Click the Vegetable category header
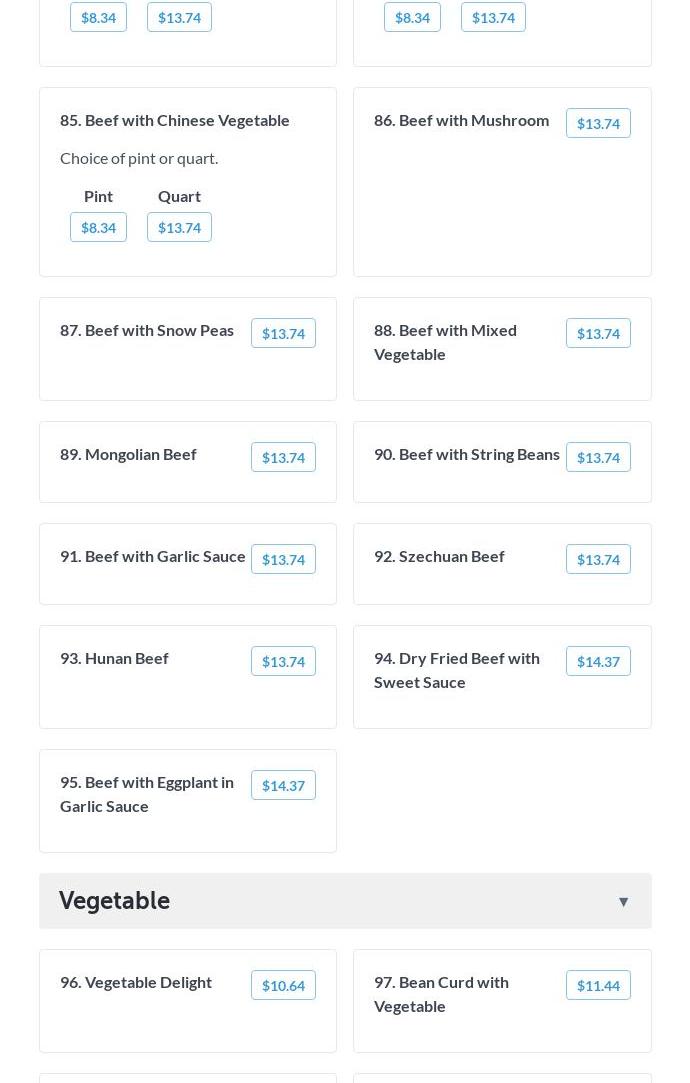Image resolution: width=690 pixels, height=1083 pixels. [115, 901]
